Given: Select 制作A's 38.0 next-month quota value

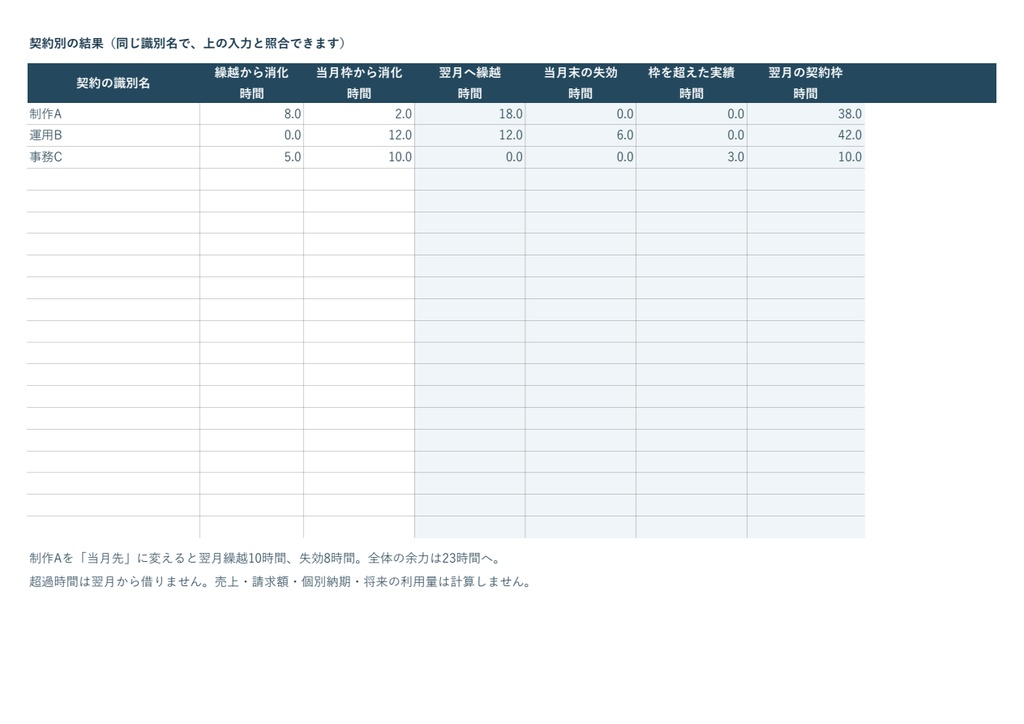Looking at the screenshot, I should pos(806,114).
